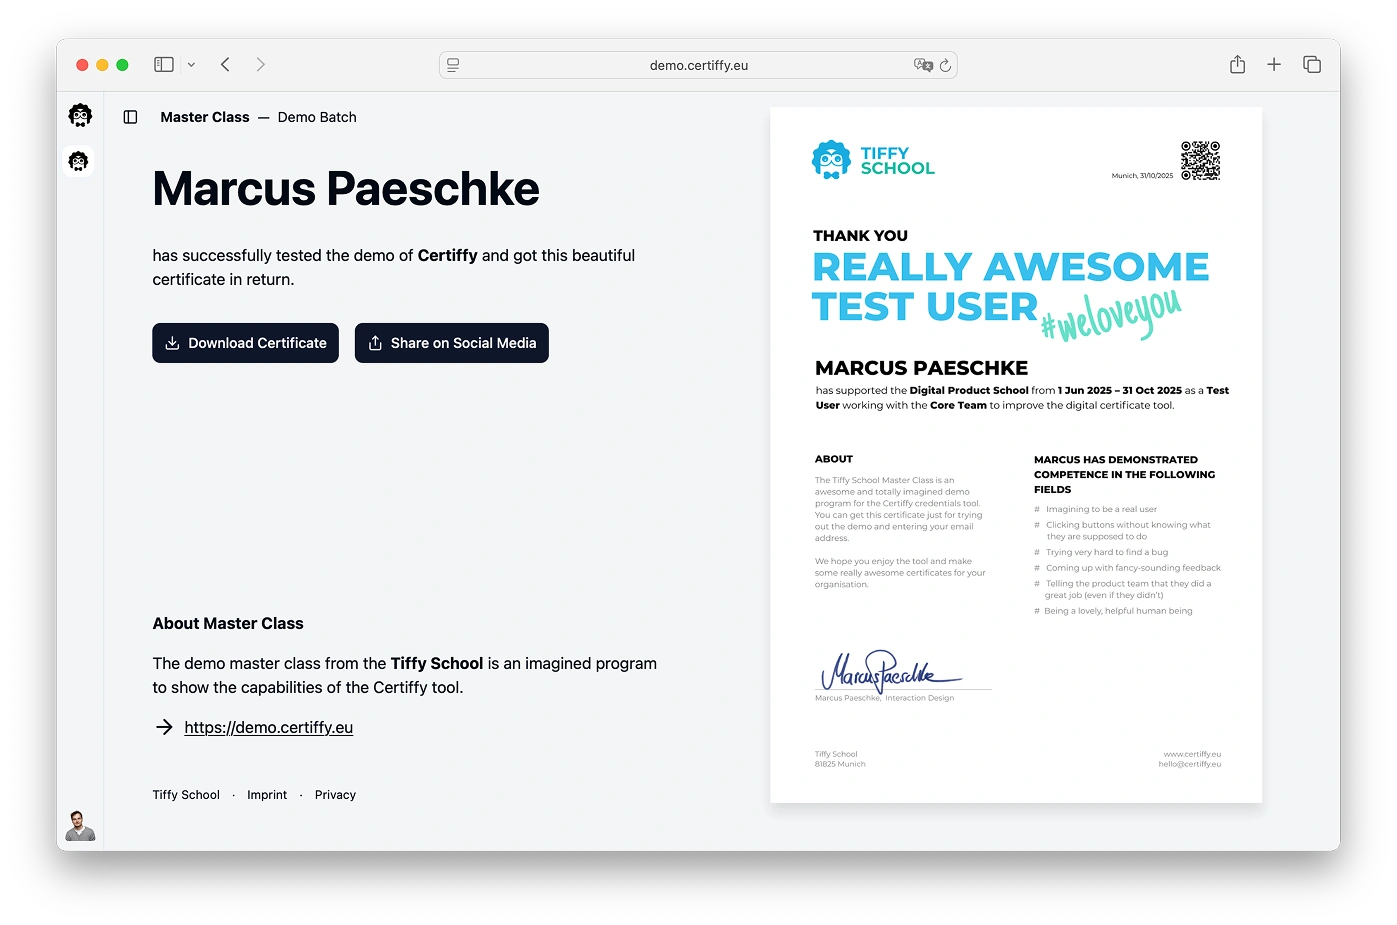Click the user profile photo in the bottom corner

pyautogui.click(x=80, y=826)
